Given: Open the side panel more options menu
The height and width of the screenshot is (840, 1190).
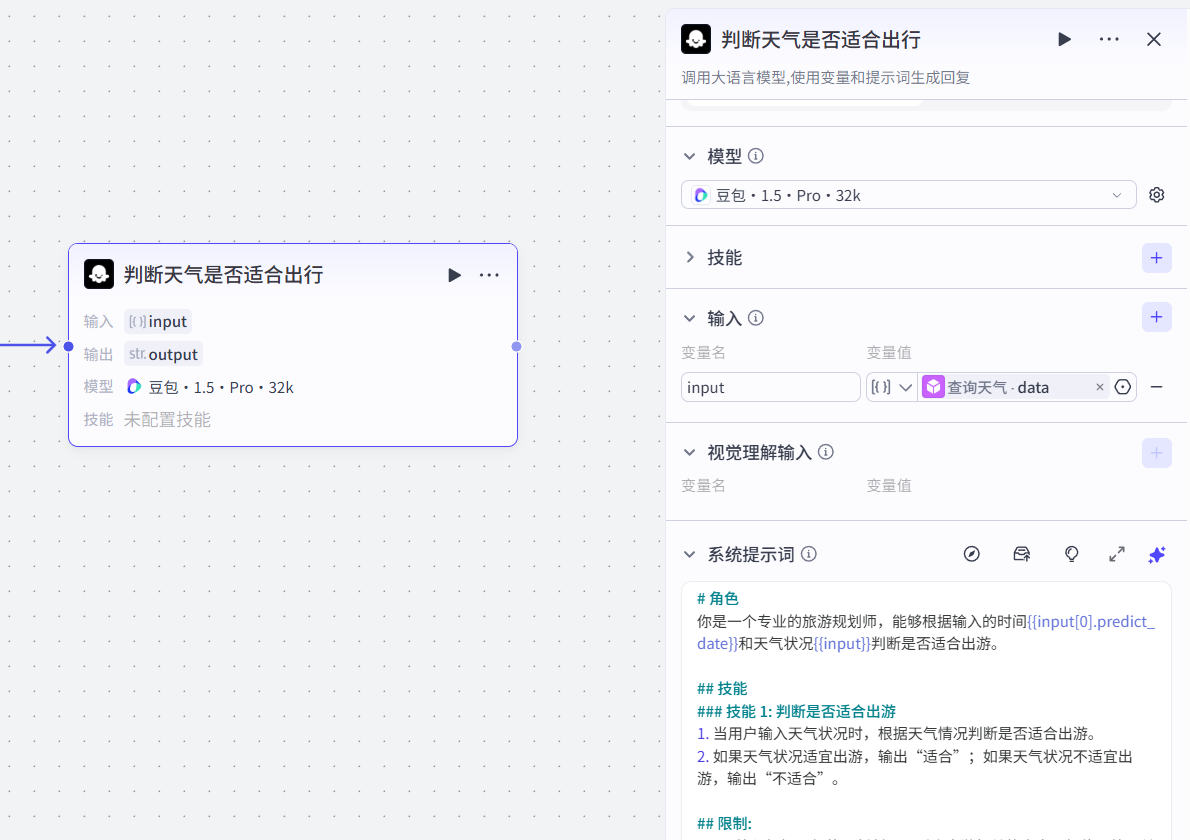Looking at the screenshot, I should (x=1109, y=39).
